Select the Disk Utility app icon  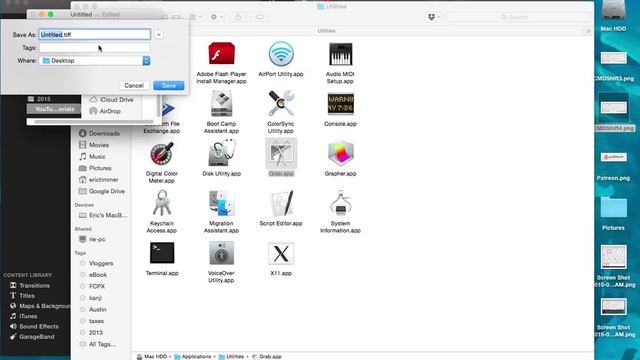[x=222, y=153]
